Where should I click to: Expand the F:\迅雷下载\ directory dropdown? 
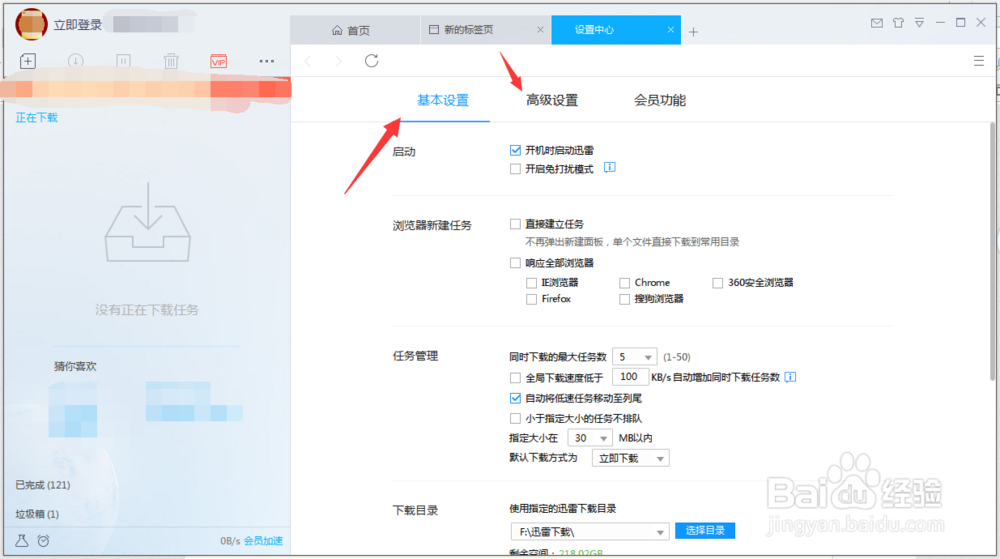(590, 532)
